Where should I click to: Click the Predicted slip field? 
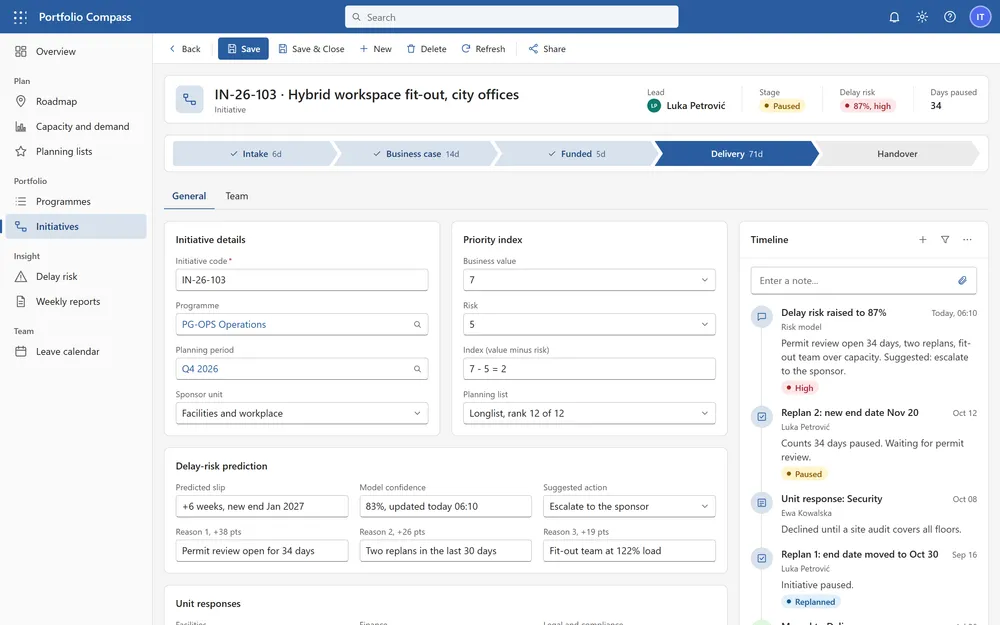click(261, 506)
